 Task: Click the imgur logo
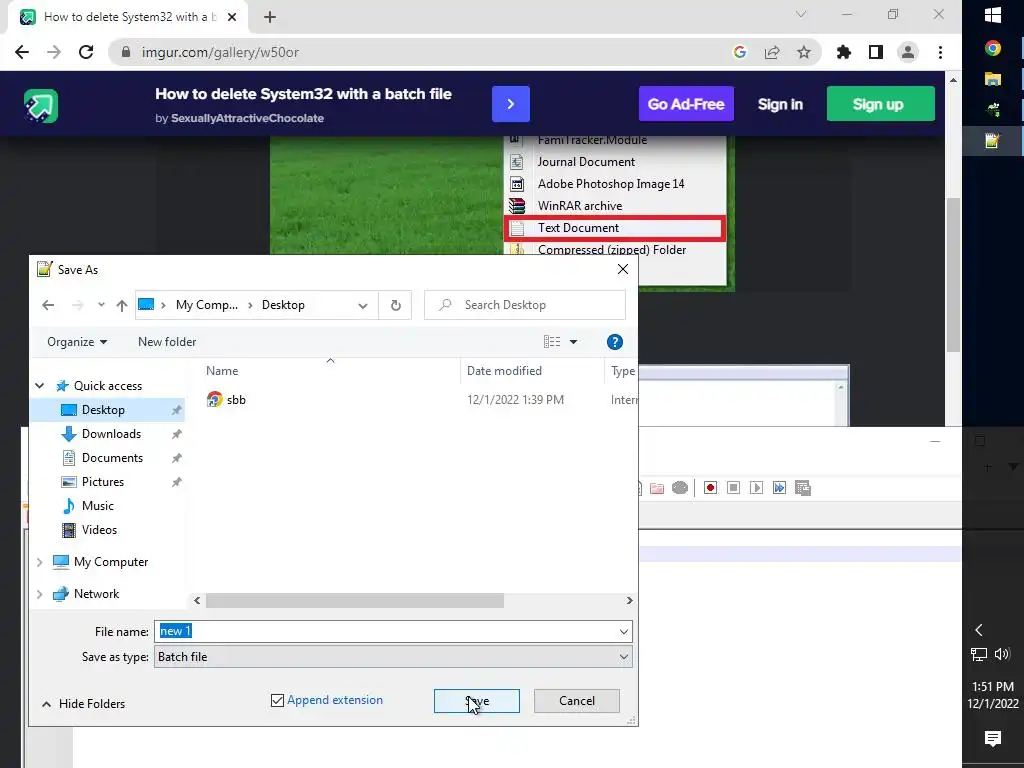pos(41,105)
